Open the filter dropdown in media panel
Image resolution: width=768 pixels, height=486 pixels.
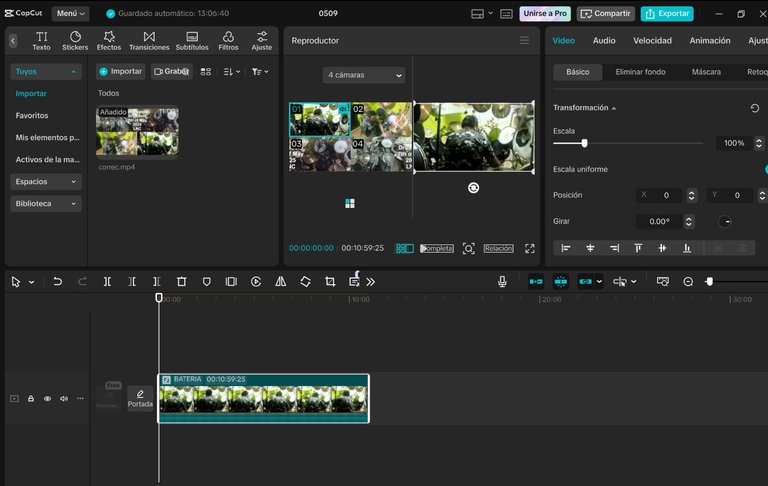(260, 72)
